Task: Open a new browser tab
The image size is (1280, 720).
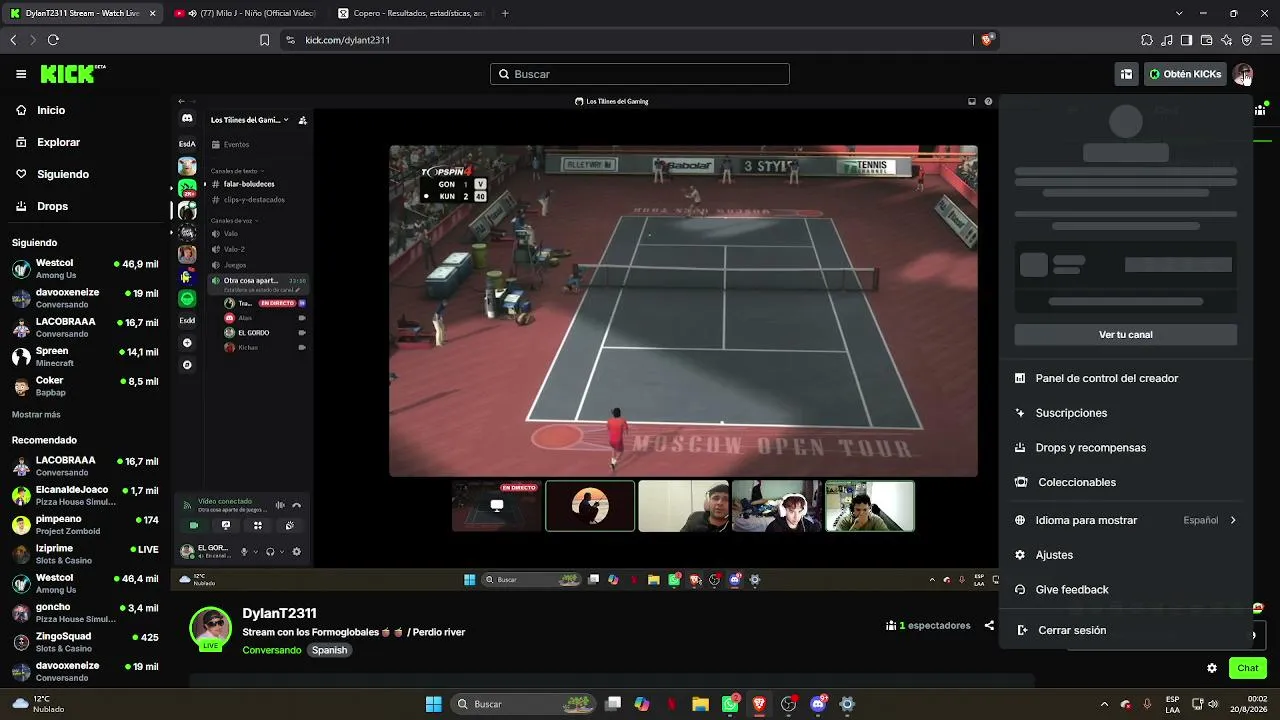Action: click(505, 13)
